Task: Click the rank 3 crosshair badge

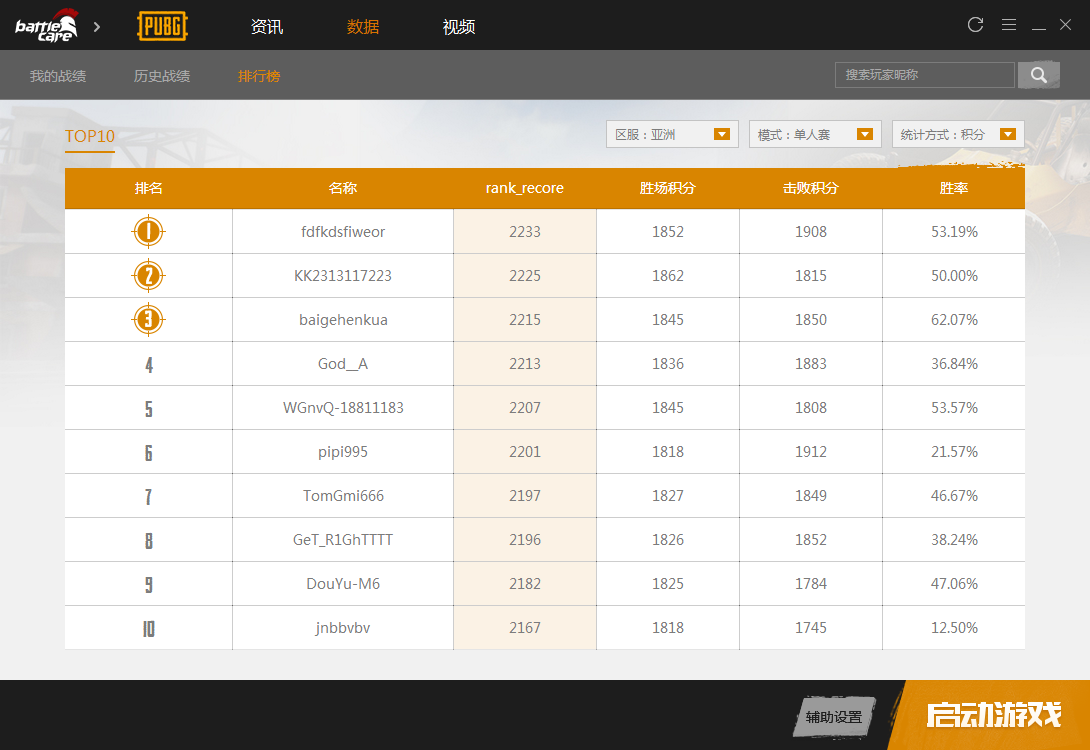Action: 148,320
